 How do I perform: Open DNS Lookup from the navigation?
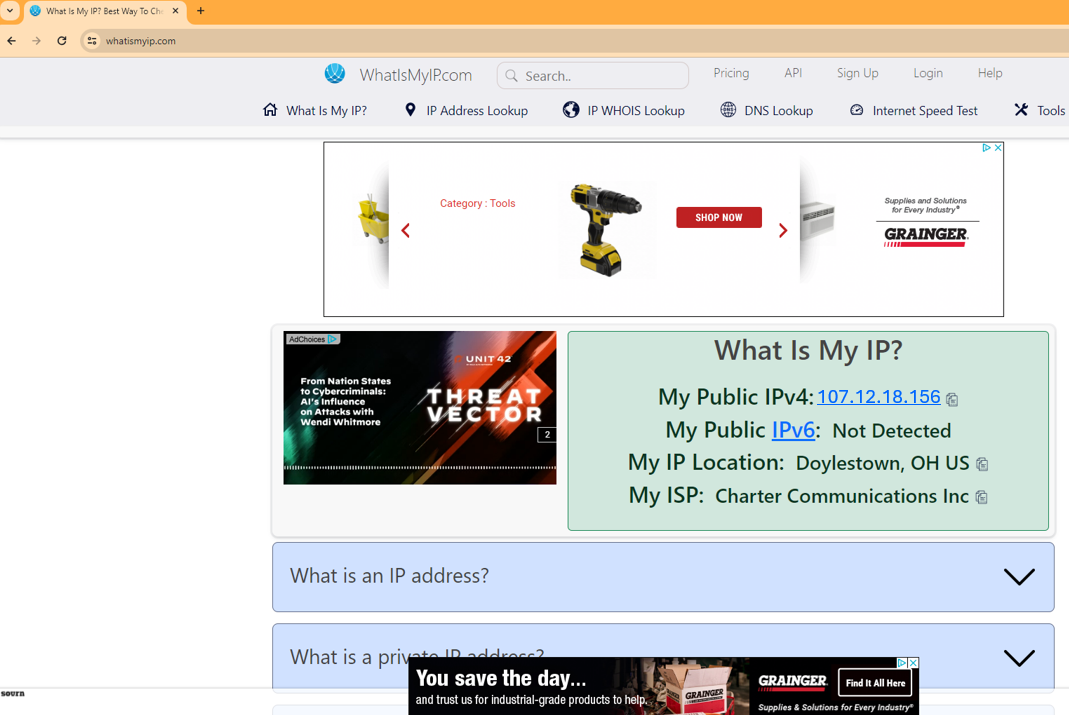(x=779, y=110)
